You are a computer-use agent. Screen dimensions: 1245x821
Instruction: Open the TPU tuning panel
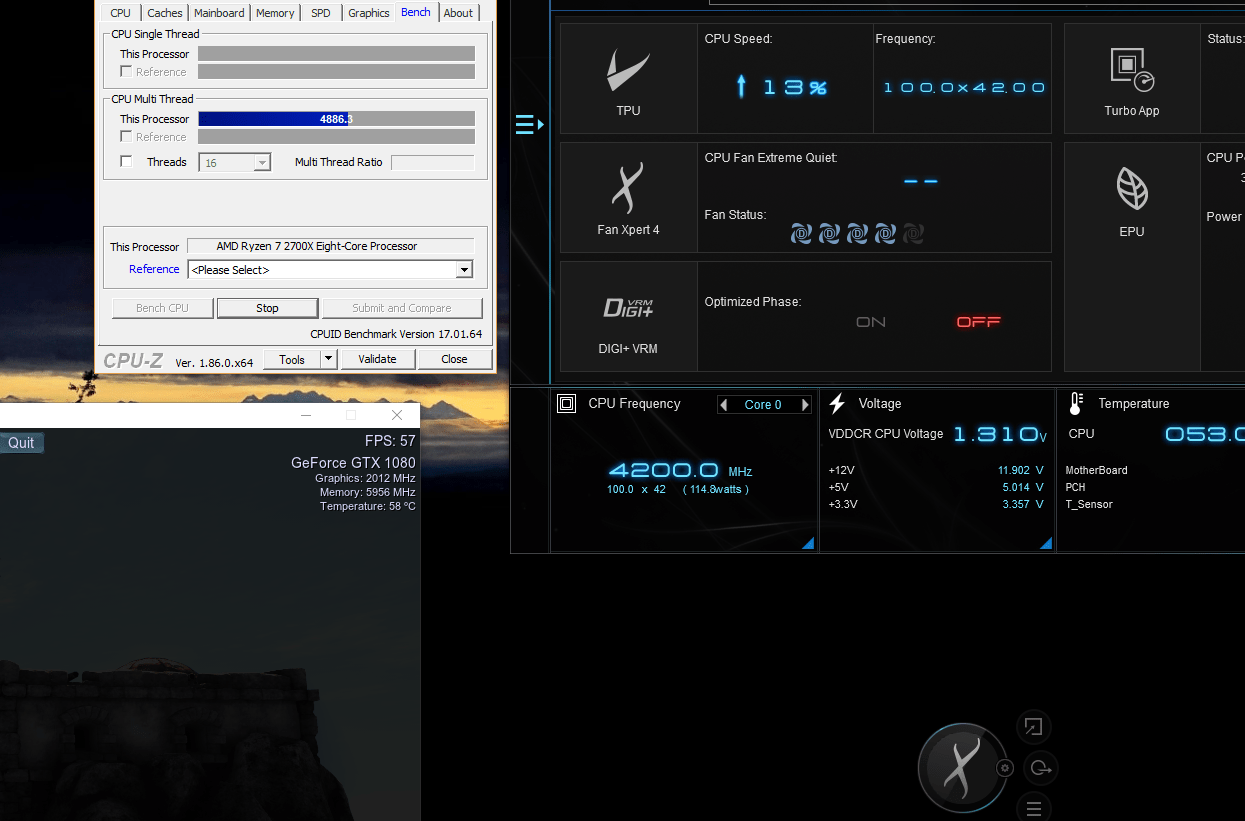click(x=628, y=70)
